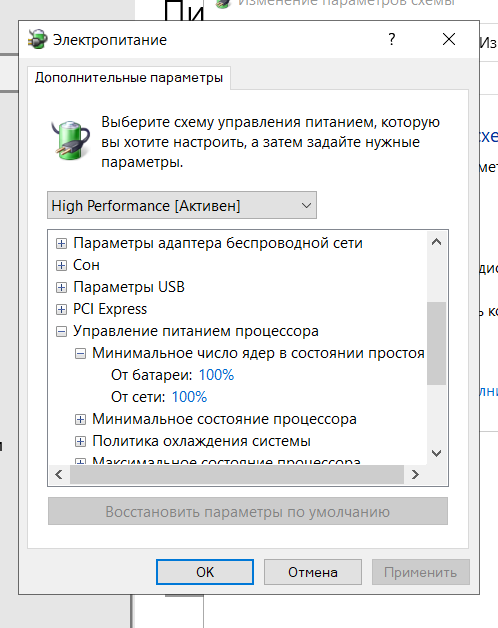Click the horizontal scrollbar right arrow
Image resolution: width=498 pixels, height=628 pixels.
click(x=415, y=475)
